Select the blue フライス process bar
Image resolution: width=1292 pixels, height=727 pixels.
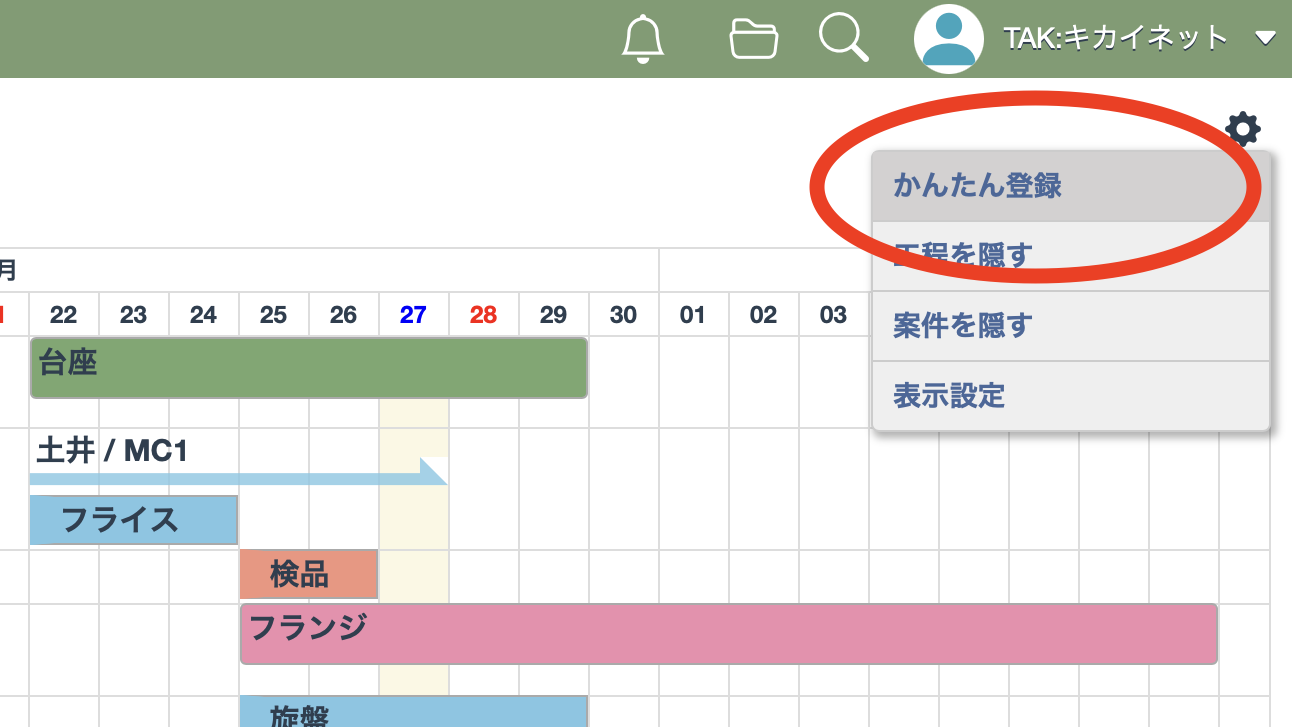pos(134,520)
